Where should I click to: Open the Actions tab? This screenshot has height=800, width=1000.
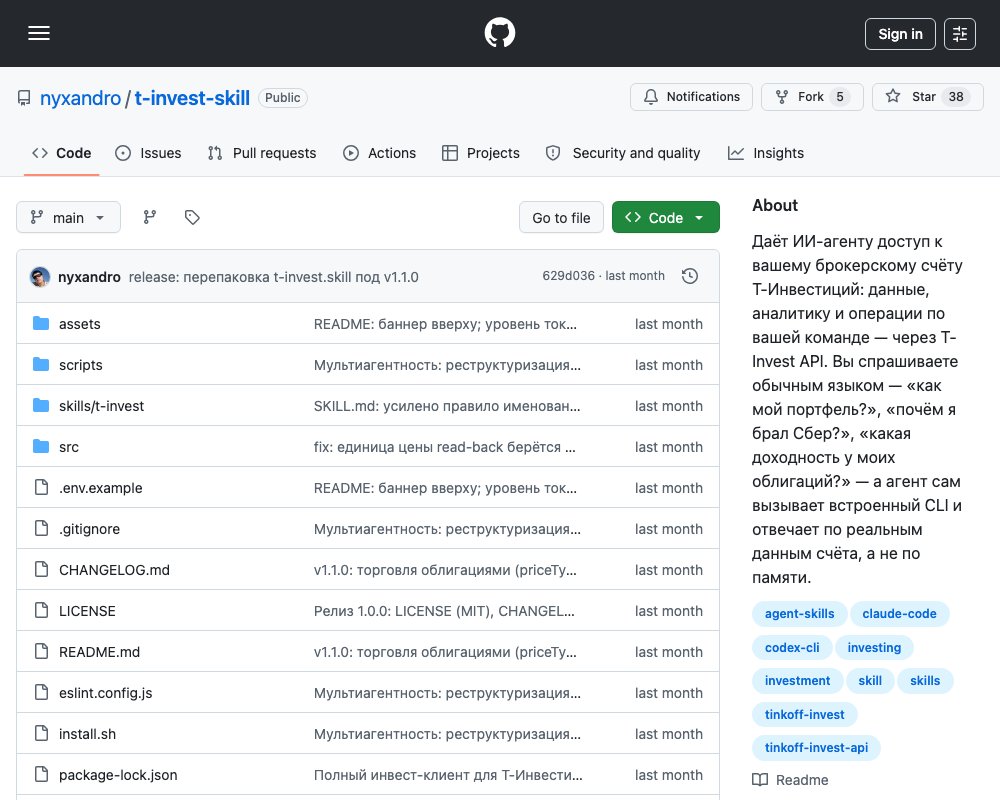coord(379,153)
